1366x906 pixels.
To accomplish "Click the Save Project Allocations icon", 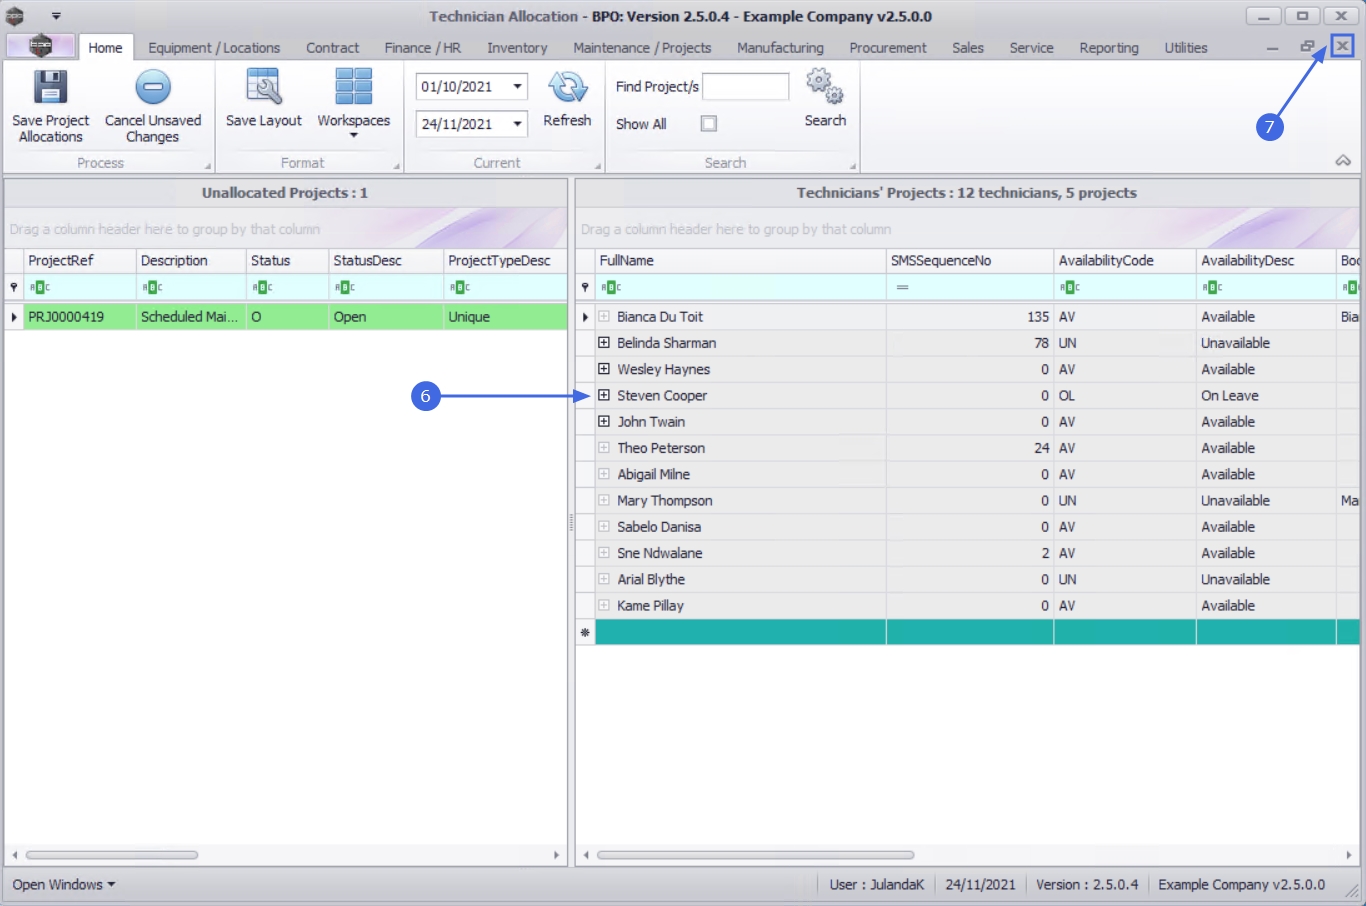I will 50,88.
